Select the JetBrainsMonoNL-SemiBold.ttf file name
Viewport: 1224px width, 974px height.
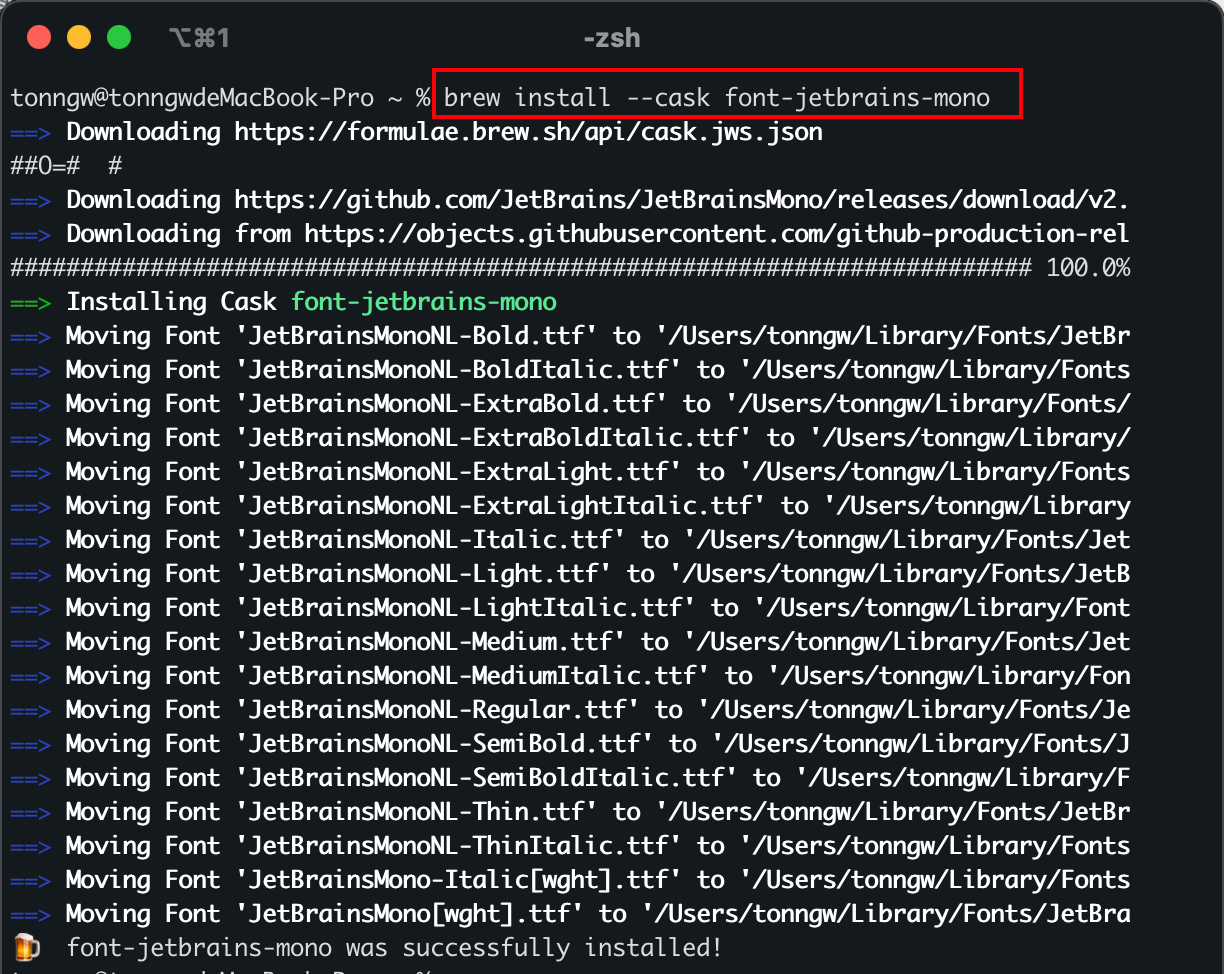[x=444, y=744]
